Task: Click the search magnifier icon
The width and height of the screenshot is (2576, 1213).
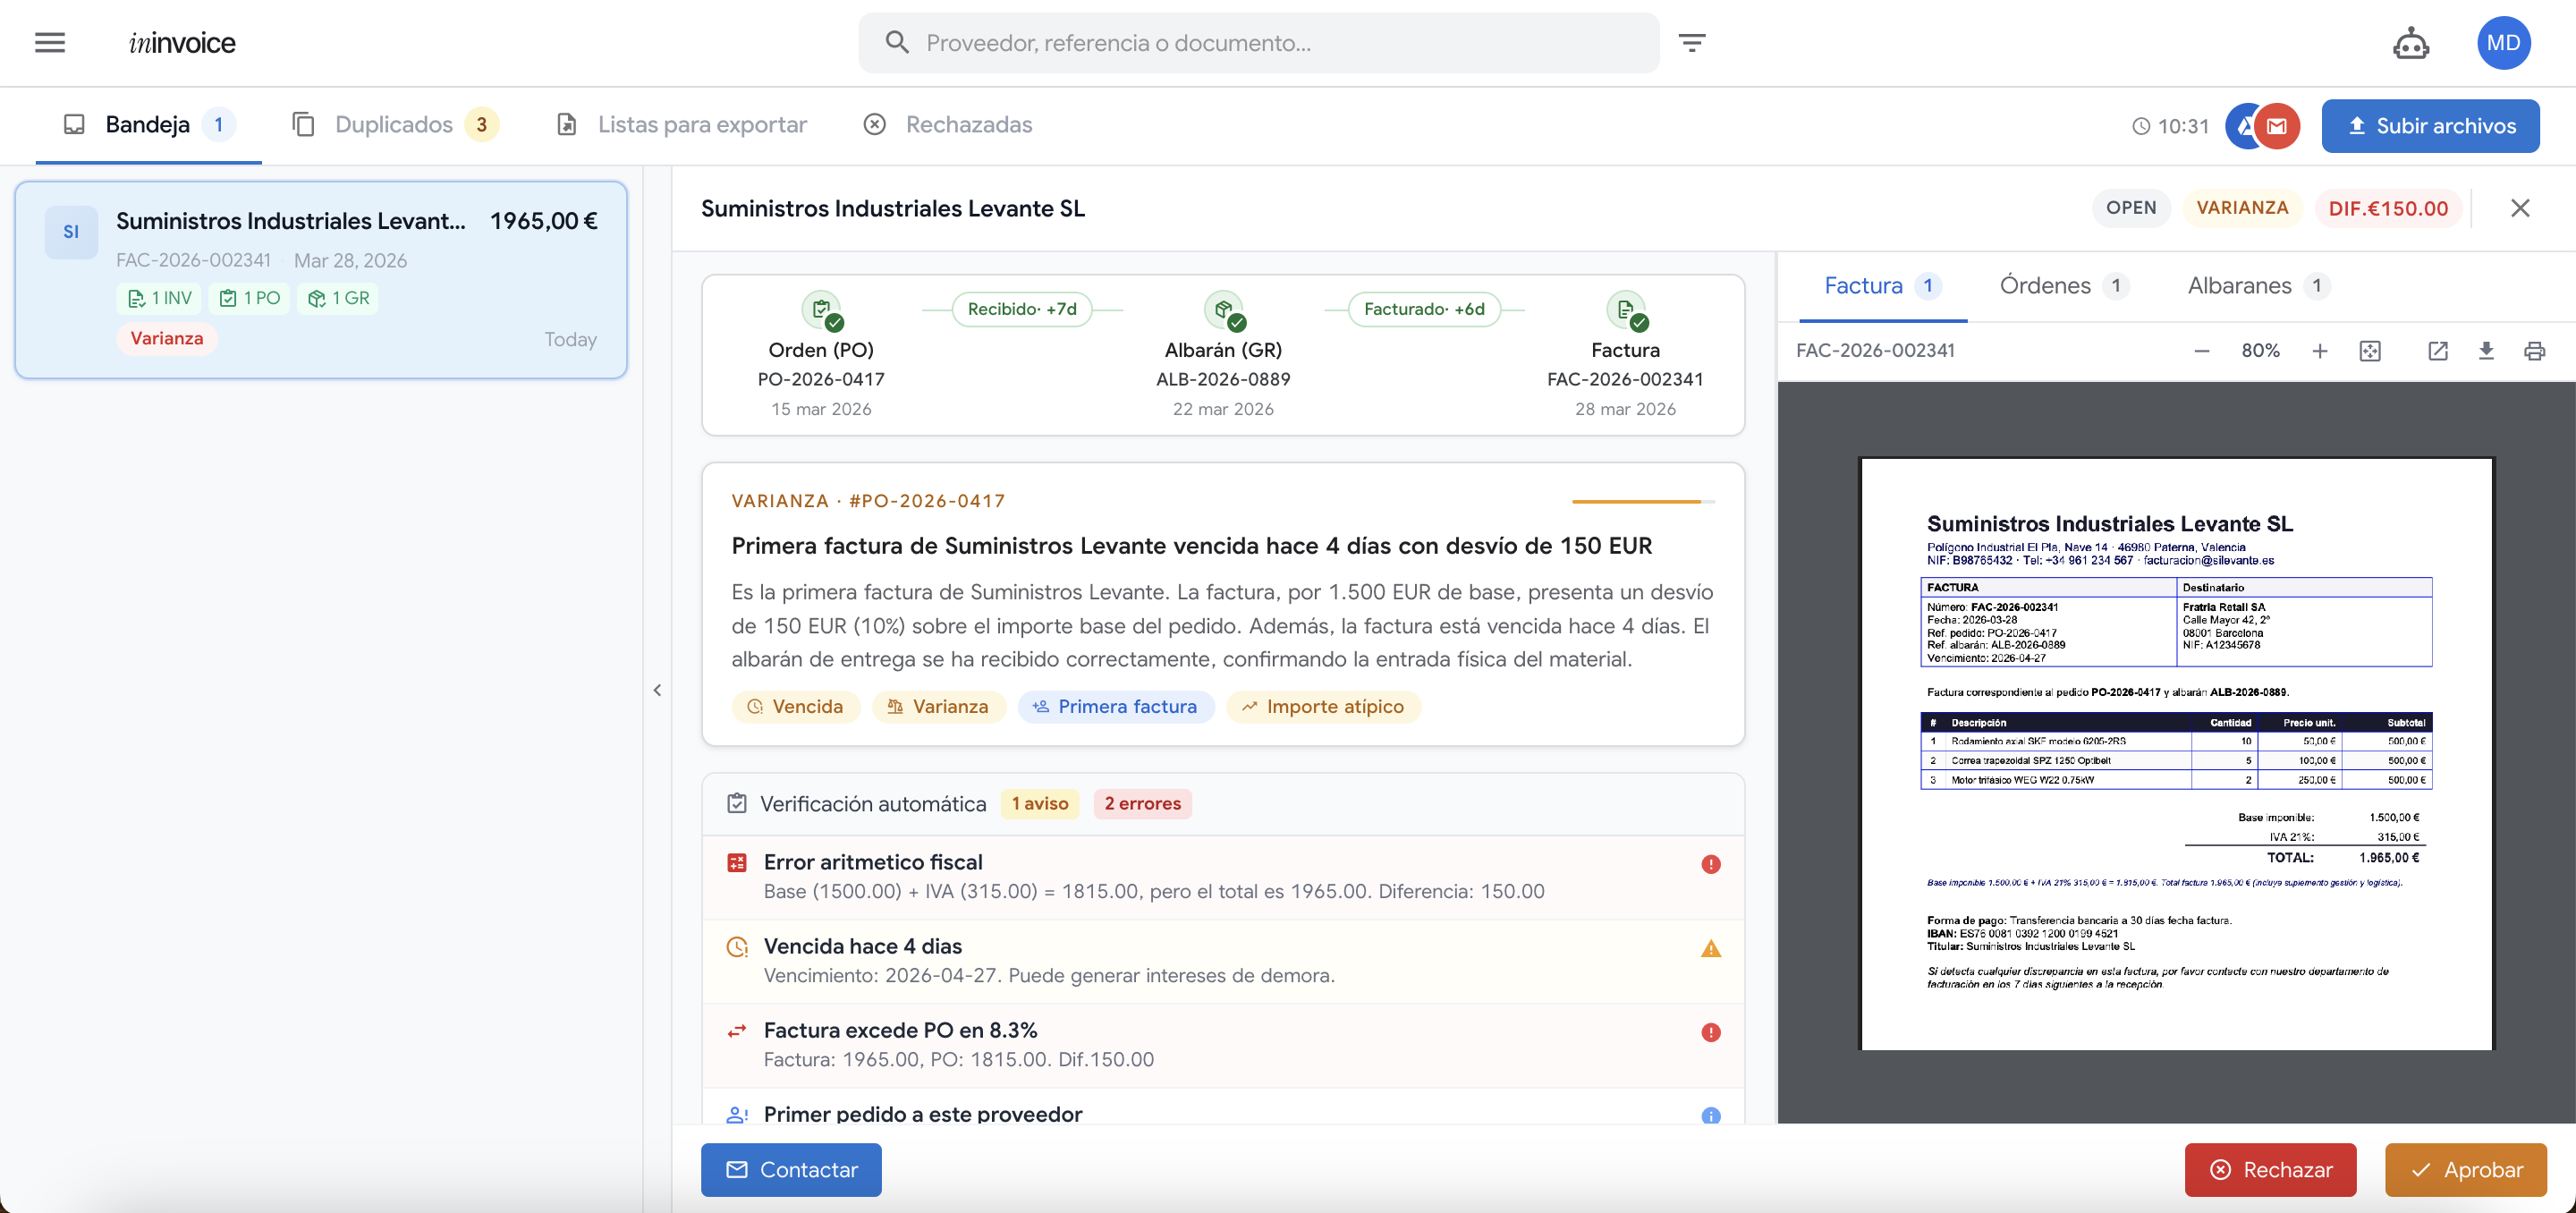Action: coord(897,42)
